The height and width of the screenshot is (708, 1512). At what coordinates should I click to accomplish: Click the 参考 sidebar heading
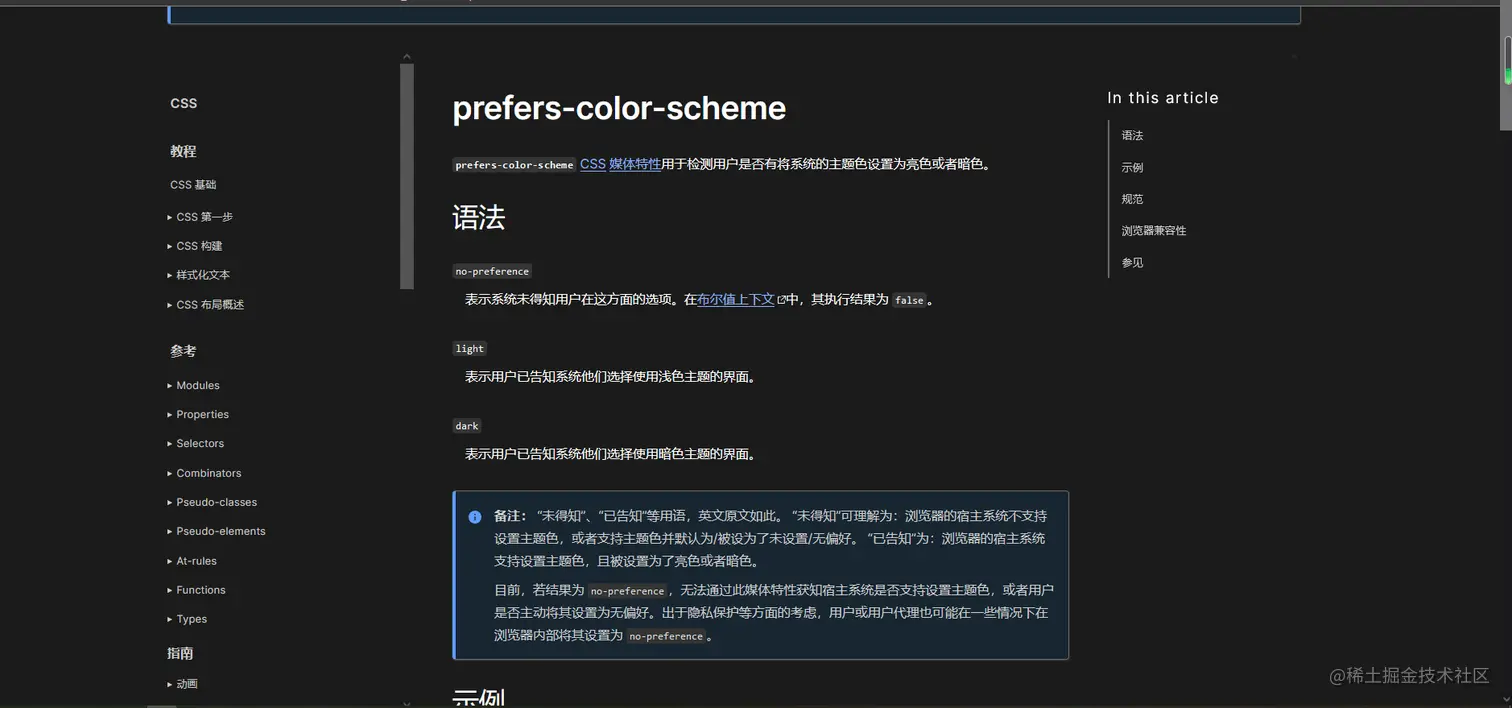click(x=183, y=352)
